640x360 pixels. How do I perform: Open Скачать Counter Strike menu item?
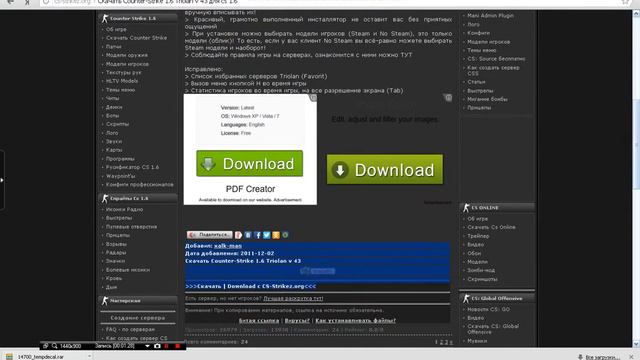136,38
